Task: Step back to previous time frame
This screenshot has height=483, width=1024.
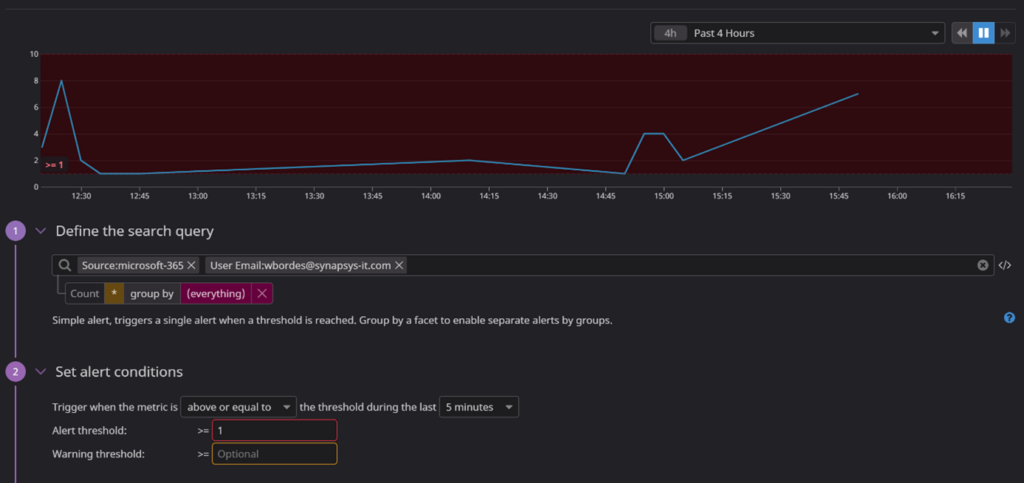Action: [961, 33]
